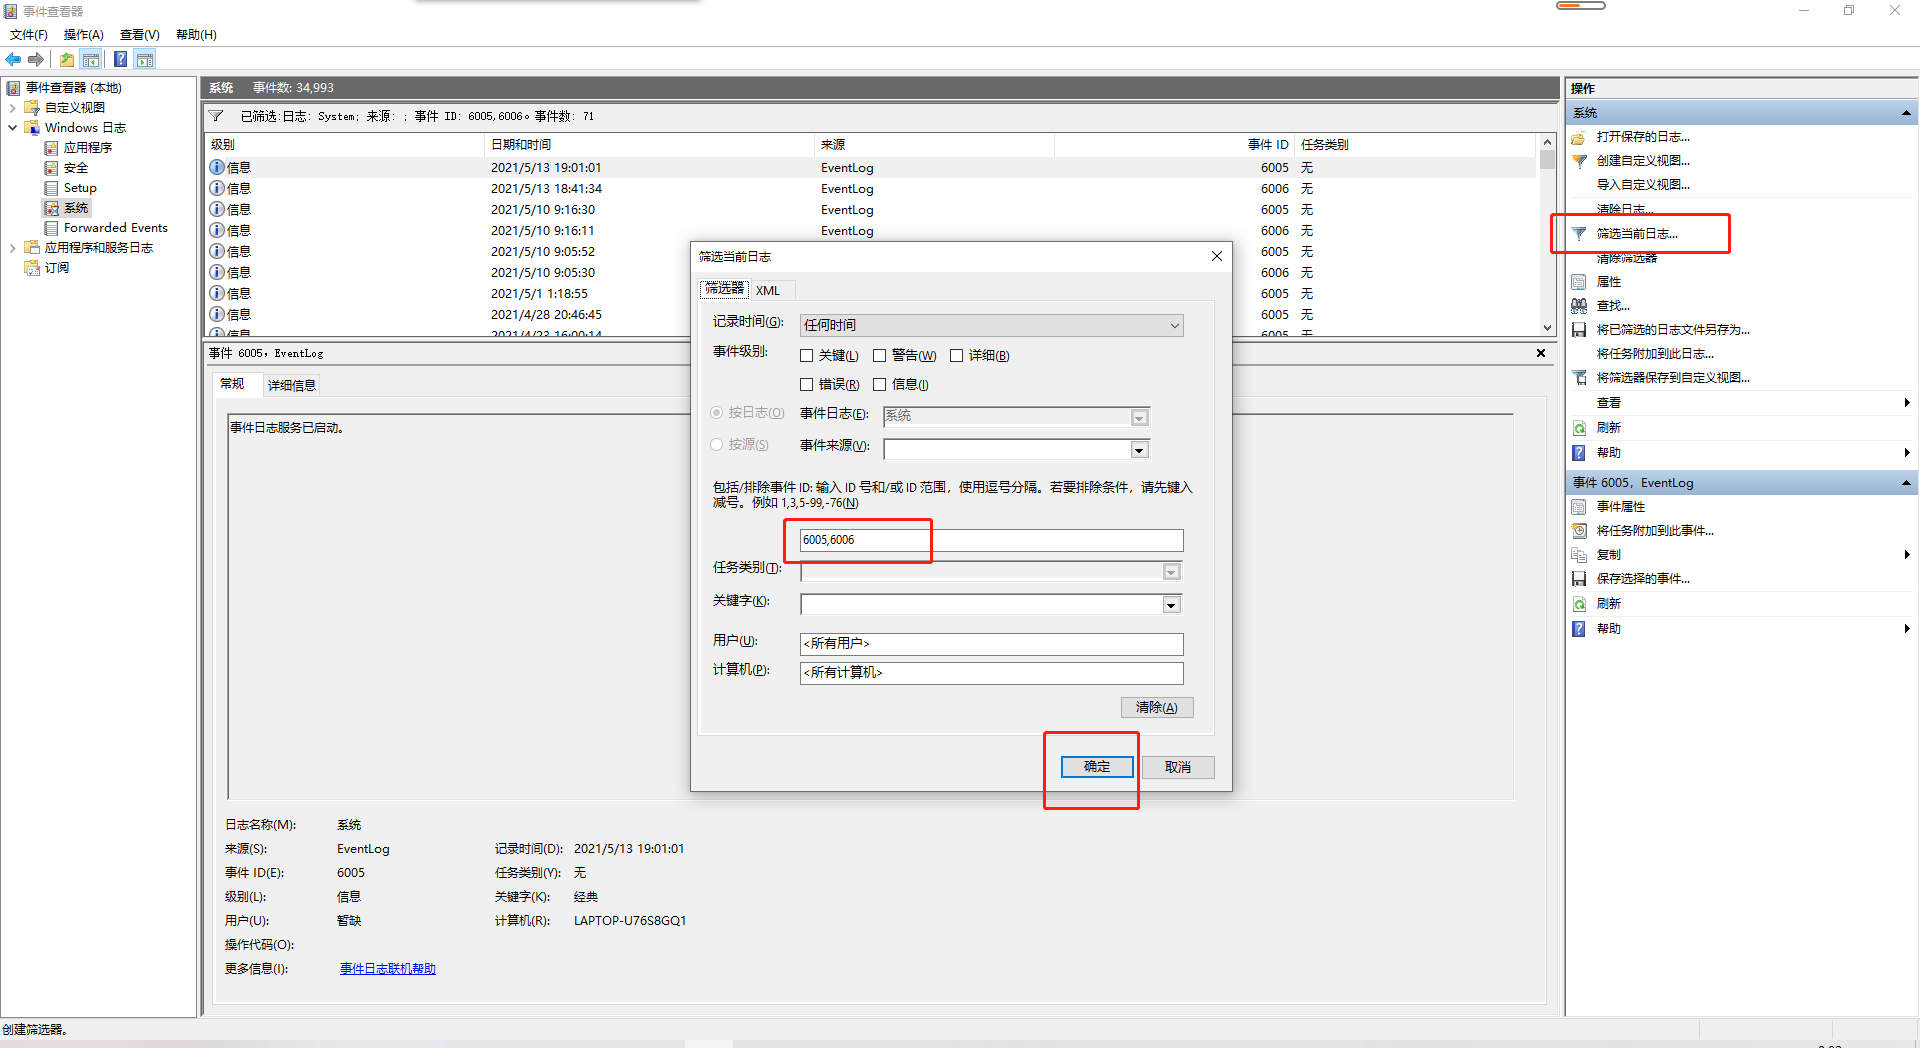Viewport: 1920px width, 1048px height.
Task: Click 属性 icon under 系统 actions
Action: pyautogui.click(x=1579, y=282)
